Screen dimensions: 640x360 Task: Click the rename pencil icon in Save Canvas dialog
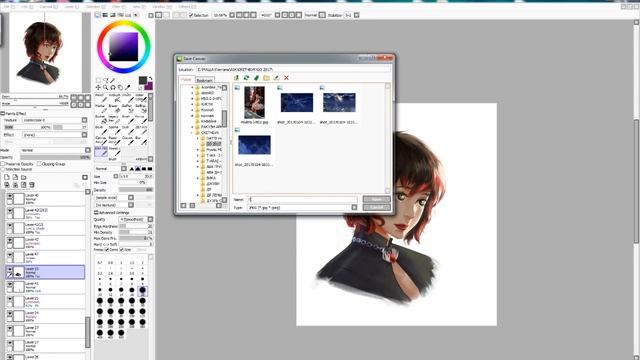click(x=276, y=78)
